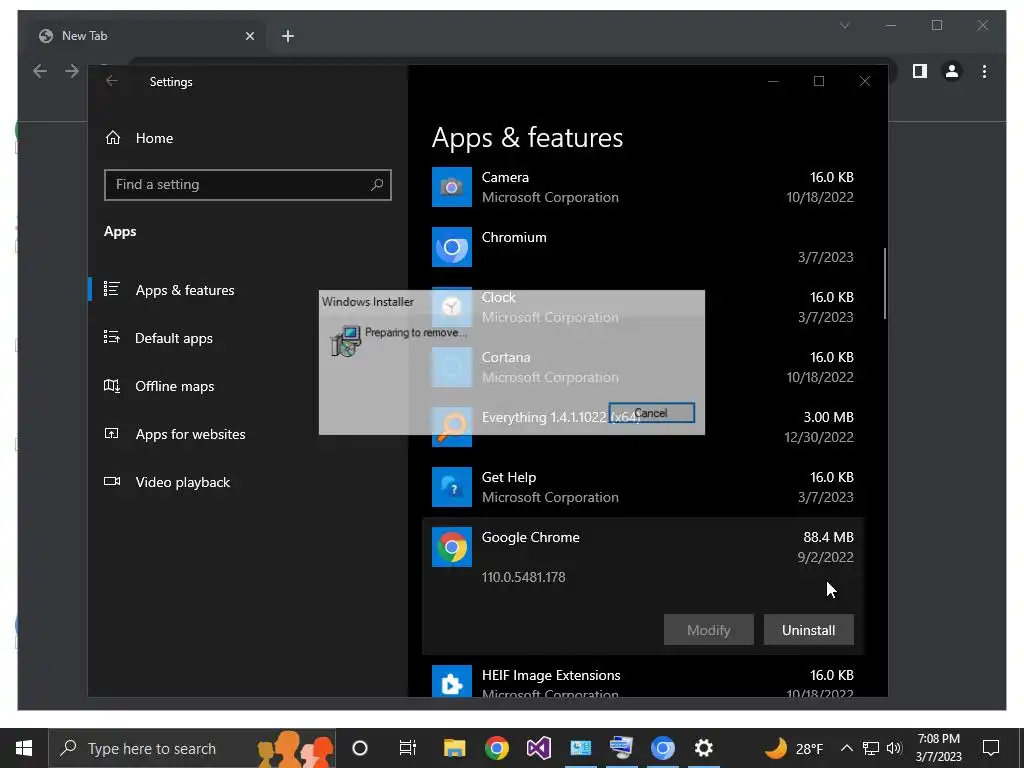The image size is (1024, 768).
Task: Open Settings gear on taskbar
Action: tap(703, 748)
